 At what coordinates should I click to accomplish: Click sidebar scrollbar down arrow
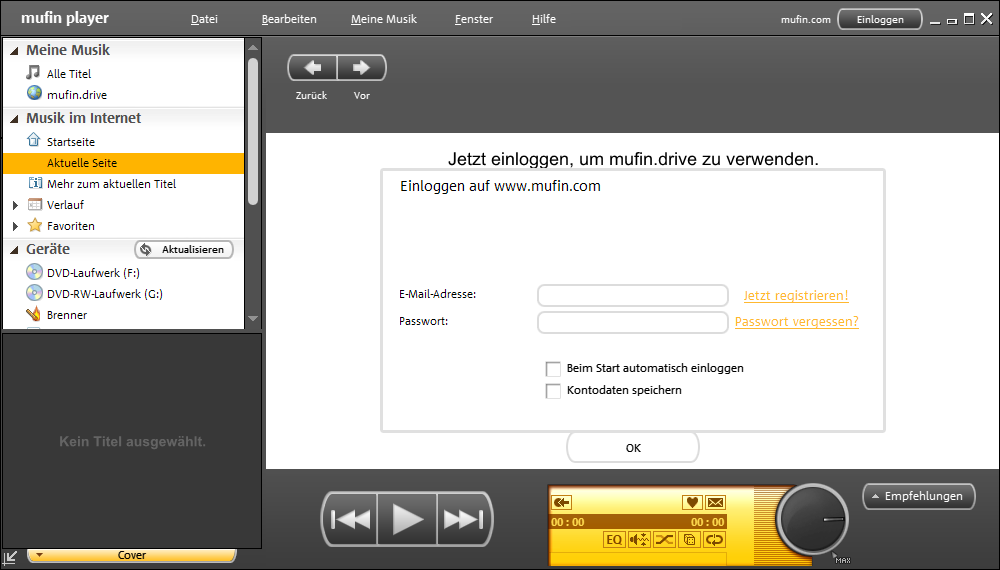coord(253,318)
